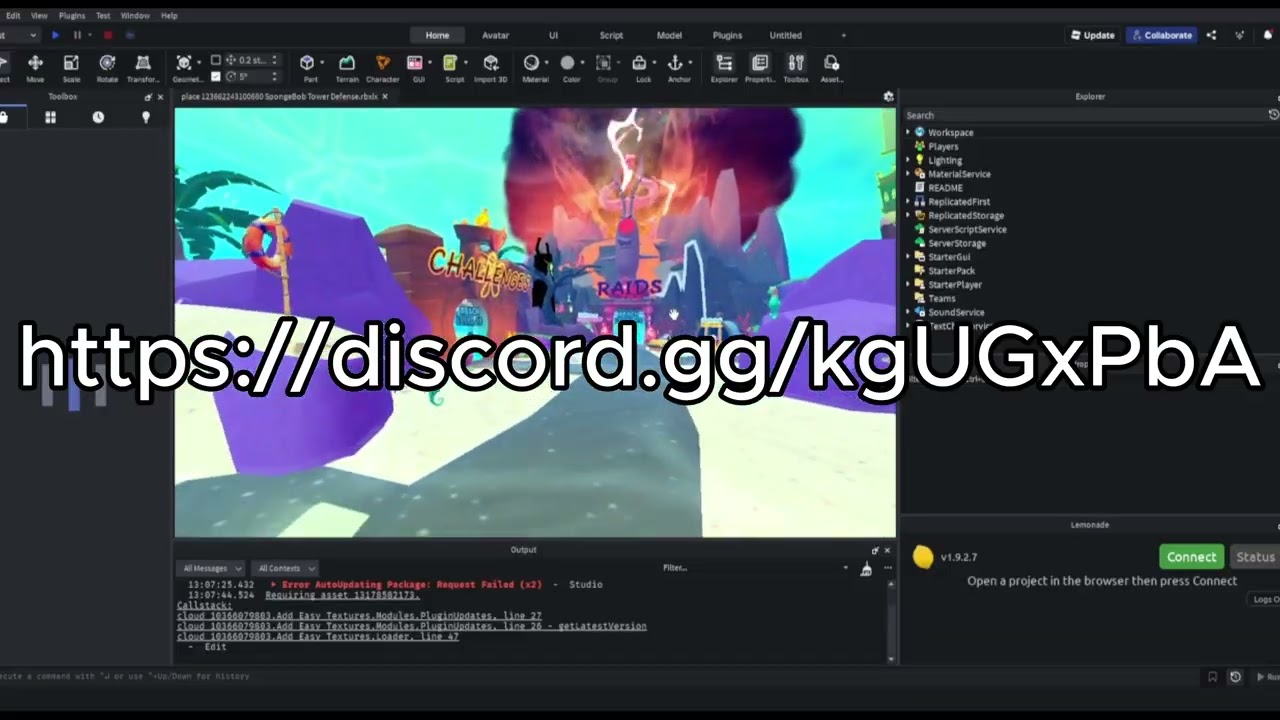Click the Material tool icon
This screenshot has width=1280, height=720.
tap(531, 63)
